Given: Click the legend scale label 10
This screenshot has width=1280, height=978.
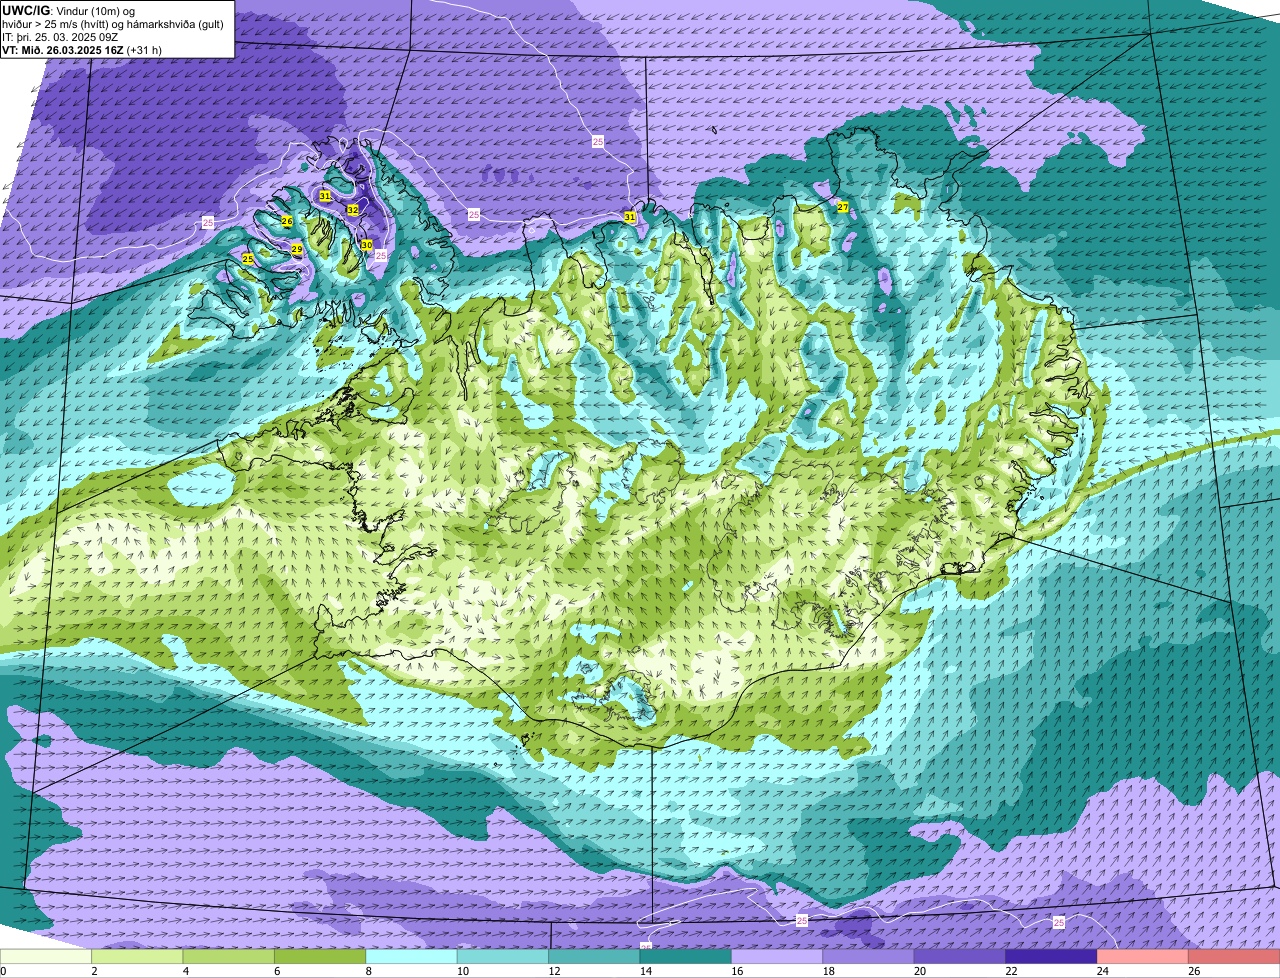Looking at the screenshot, I should pyautogui.click(x=463, y=970).
